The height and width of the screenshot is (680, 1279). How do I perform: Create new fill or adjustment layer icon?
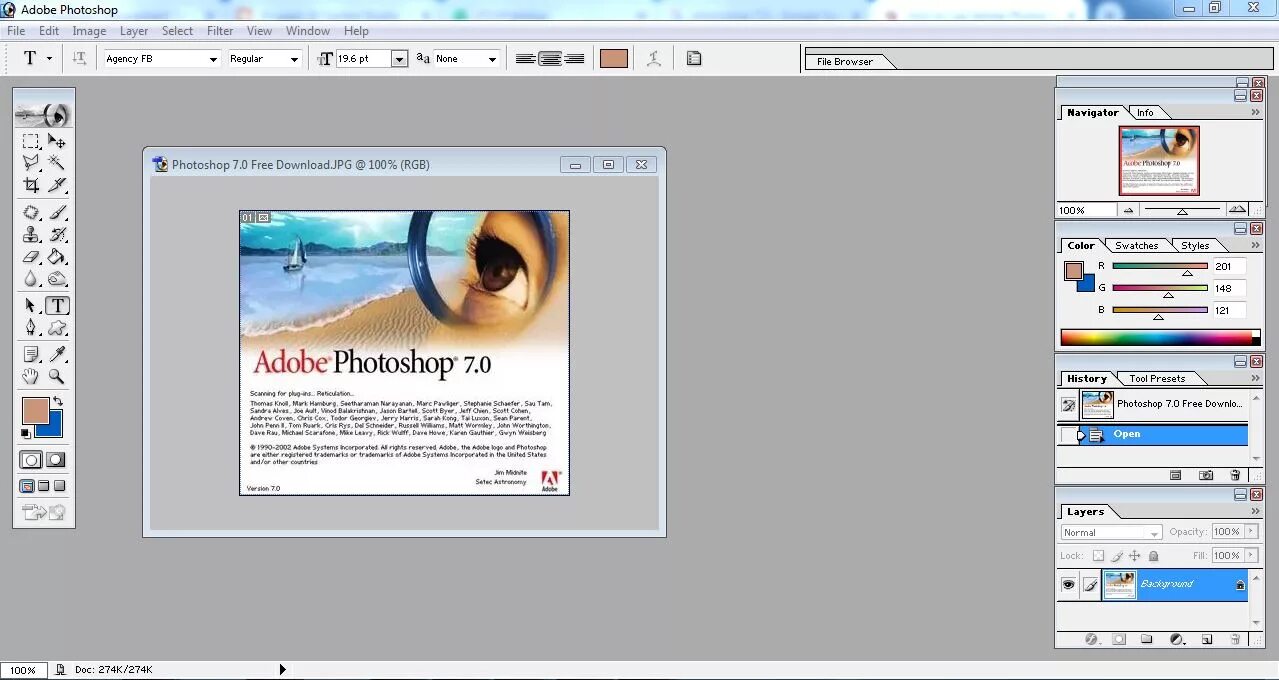tap(1177, 639)
